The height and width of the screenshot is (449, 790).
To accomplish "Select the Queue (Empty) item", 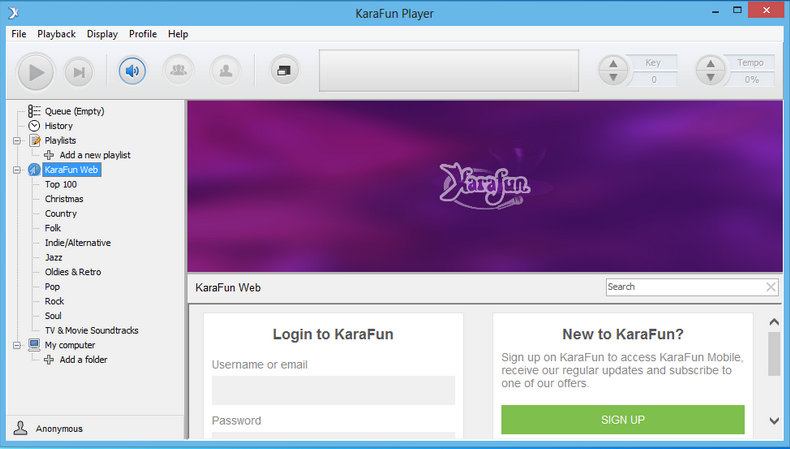I will (74, 111).
